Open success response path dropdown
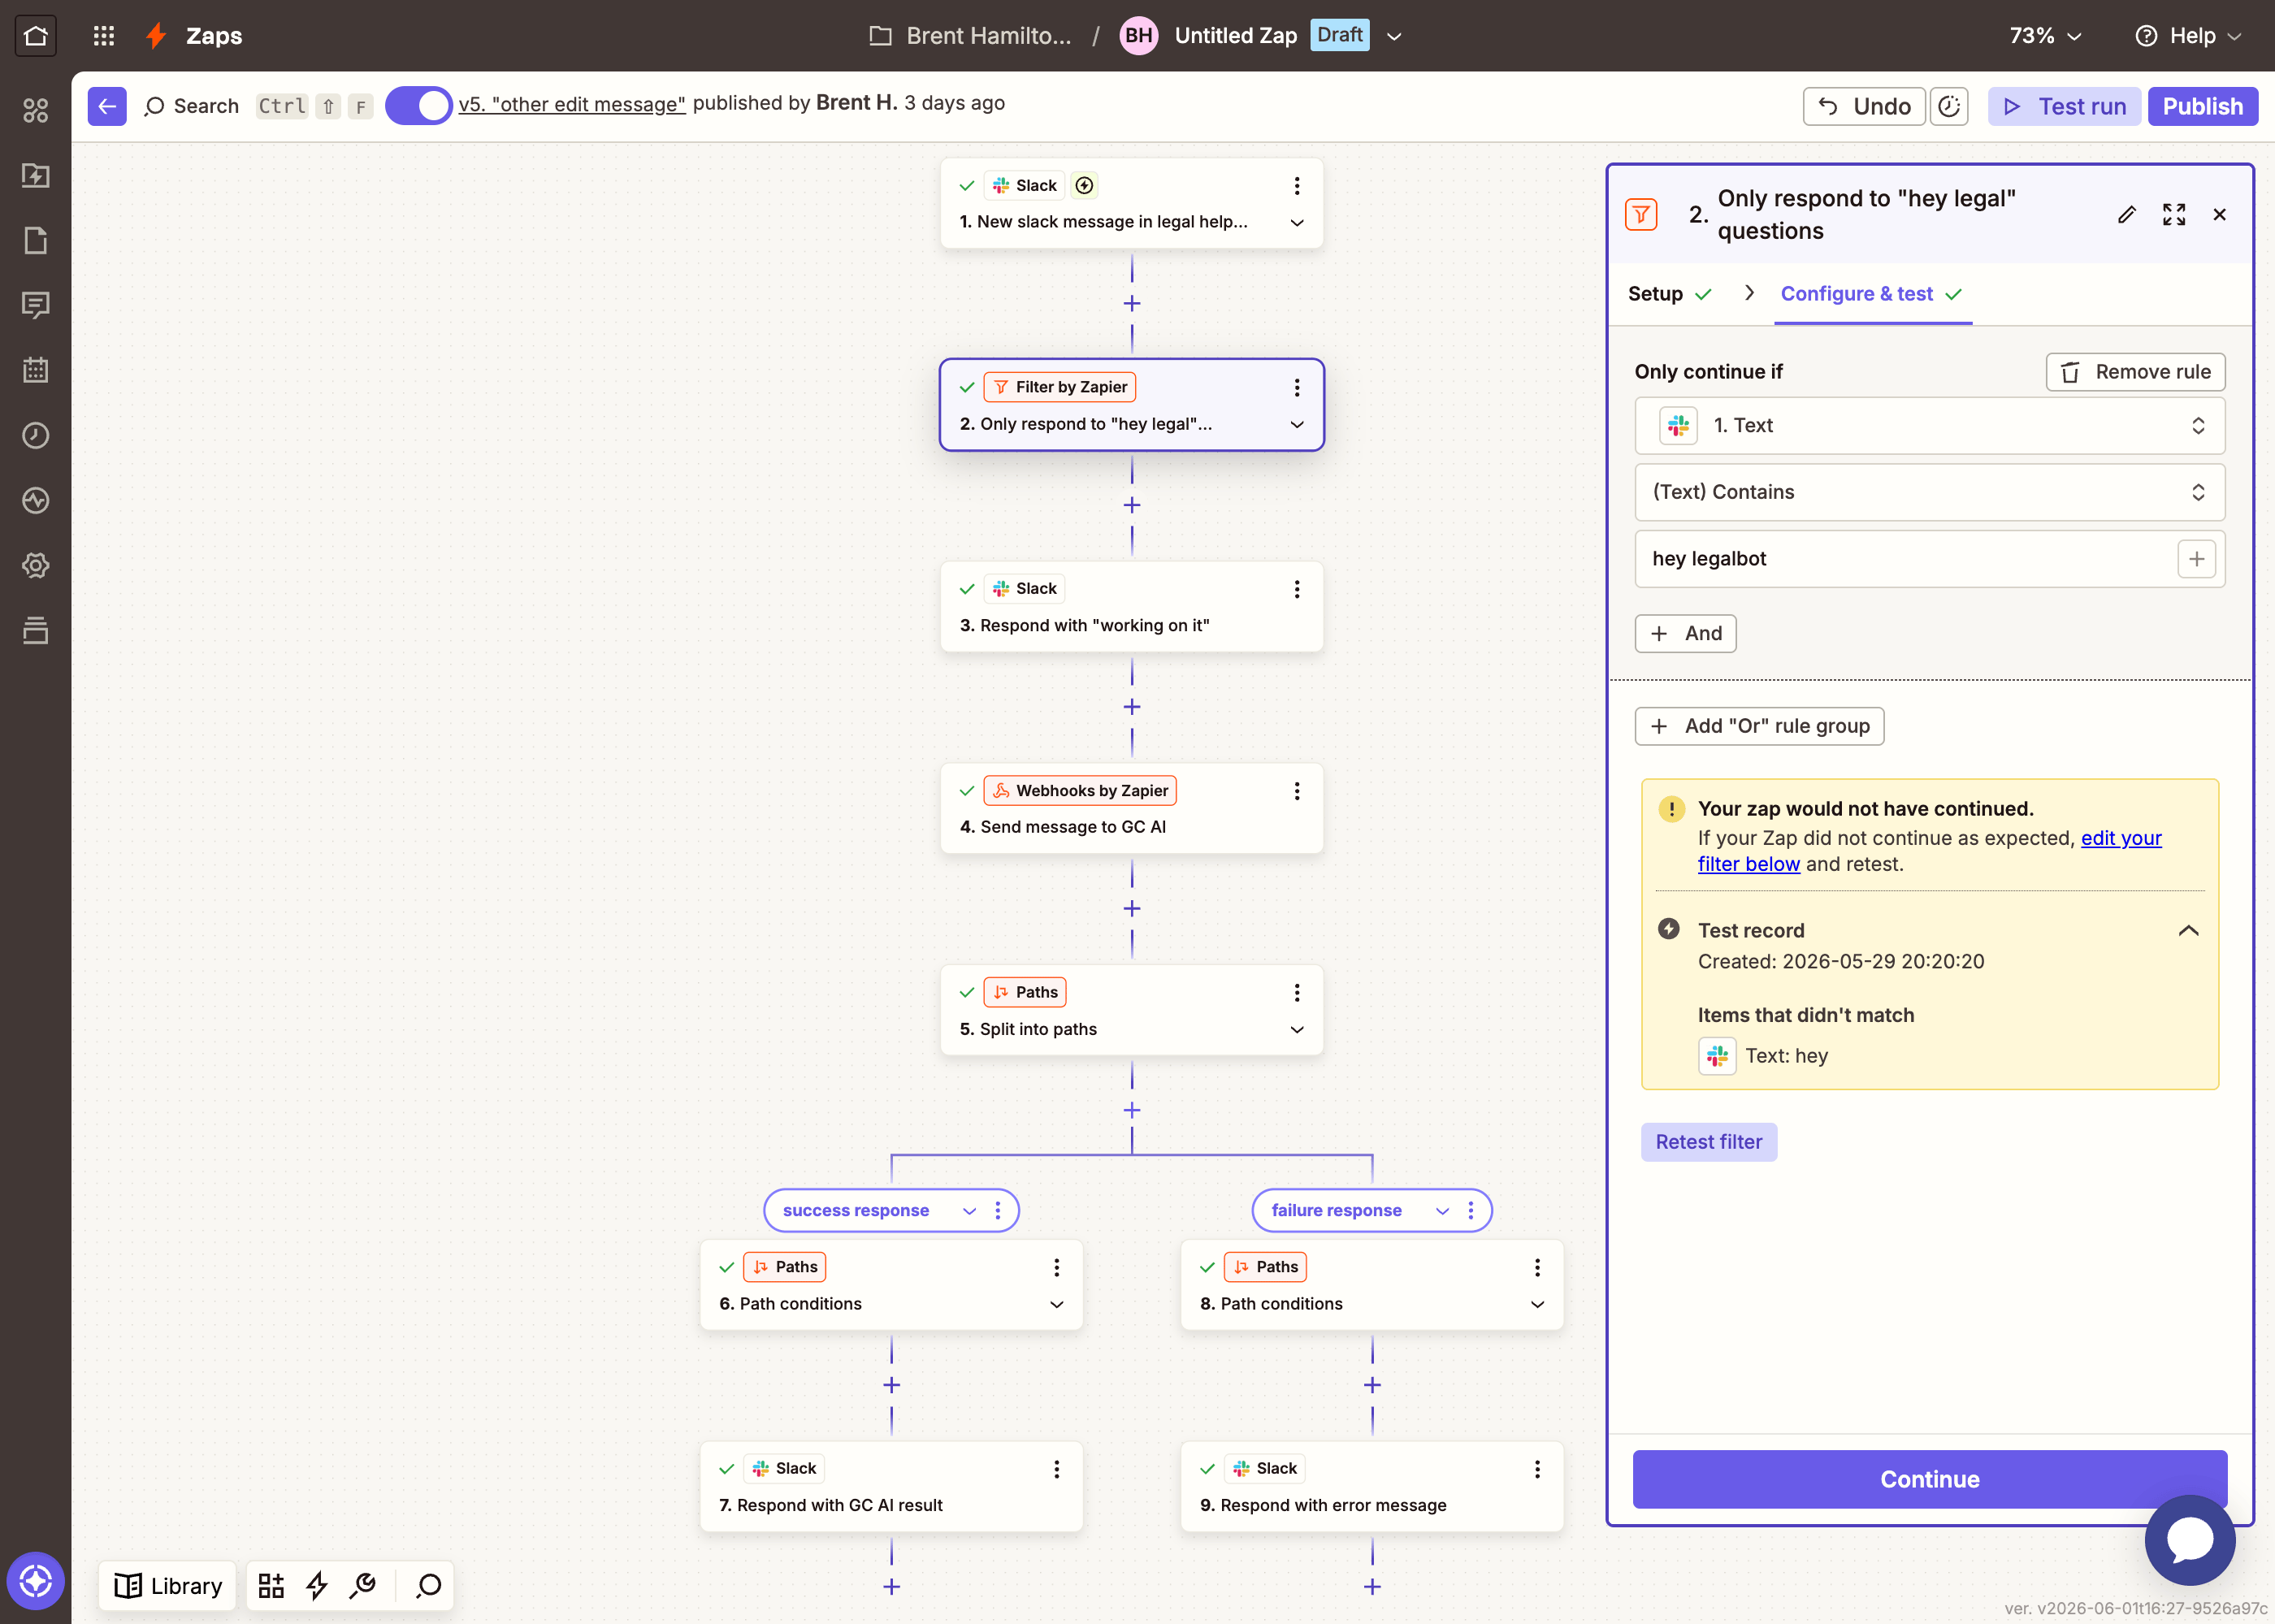The image size is (2275, 1624). coord(969,1211)
